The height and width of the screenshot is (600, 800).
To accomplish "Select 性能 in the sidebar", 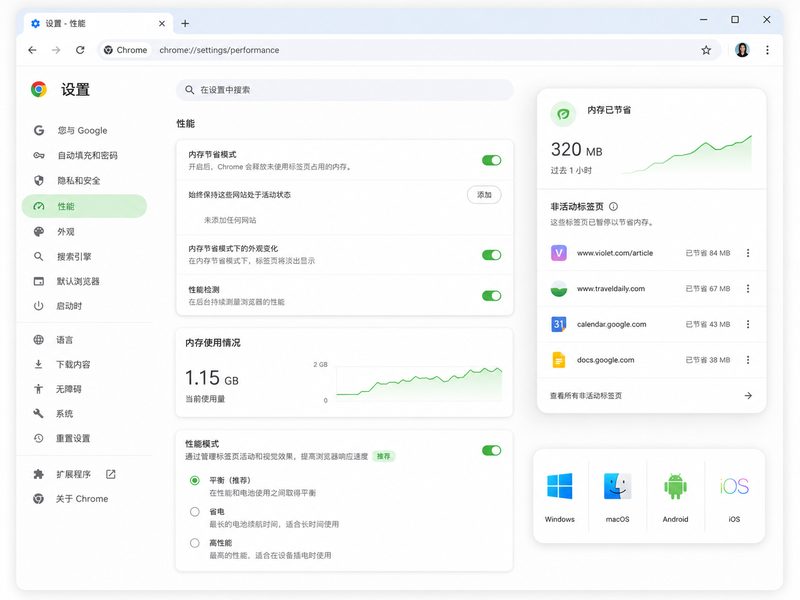I will pyautogui.click(x=85, y=206).
